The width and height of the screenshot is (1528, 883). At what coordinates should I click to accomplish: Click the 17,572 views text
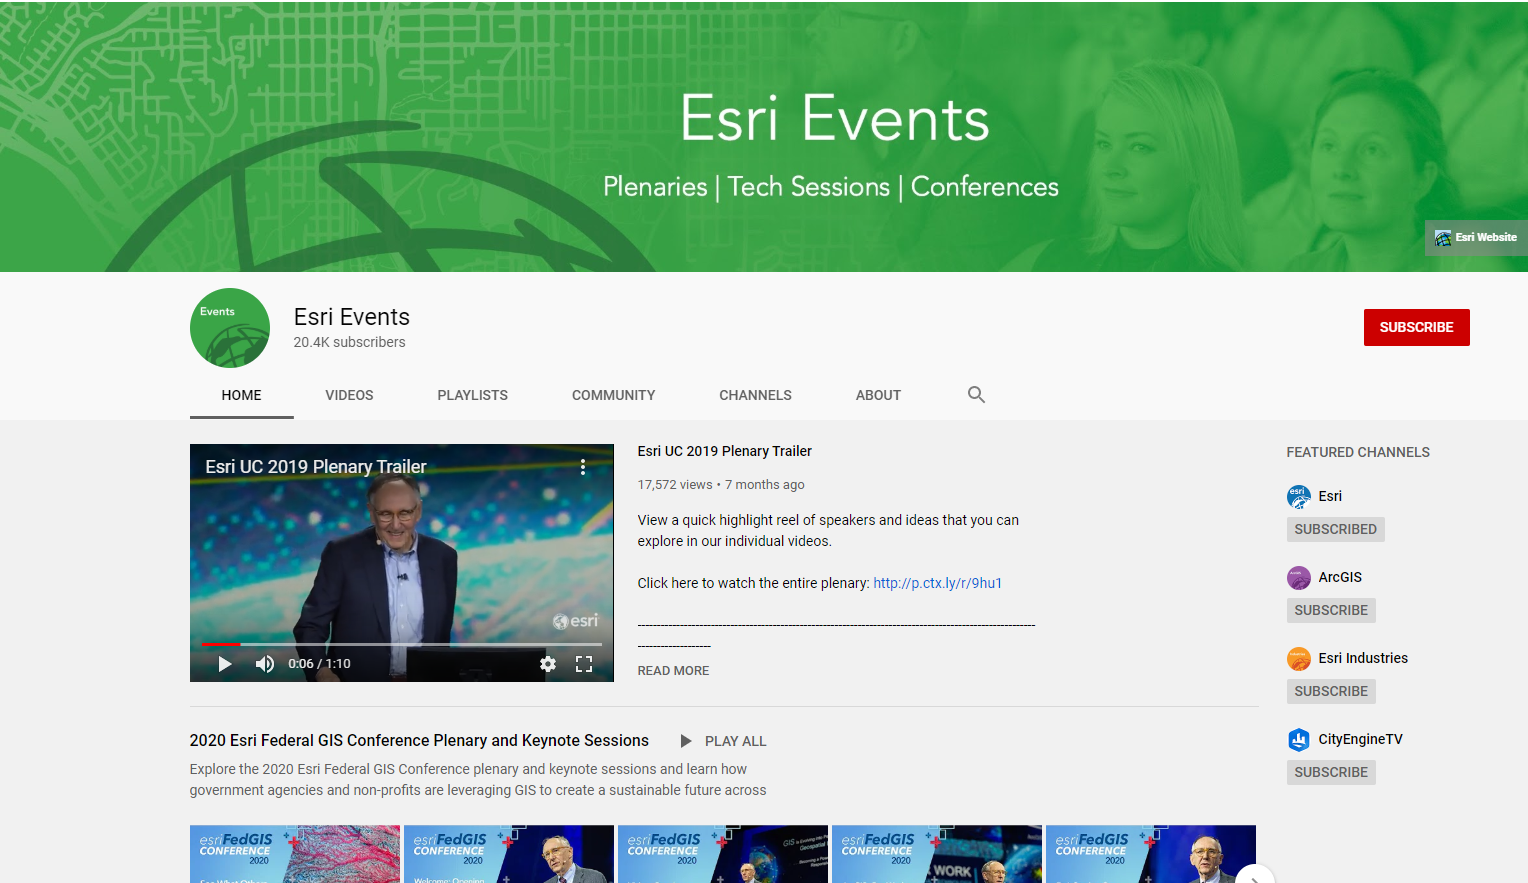click(675, 485)
